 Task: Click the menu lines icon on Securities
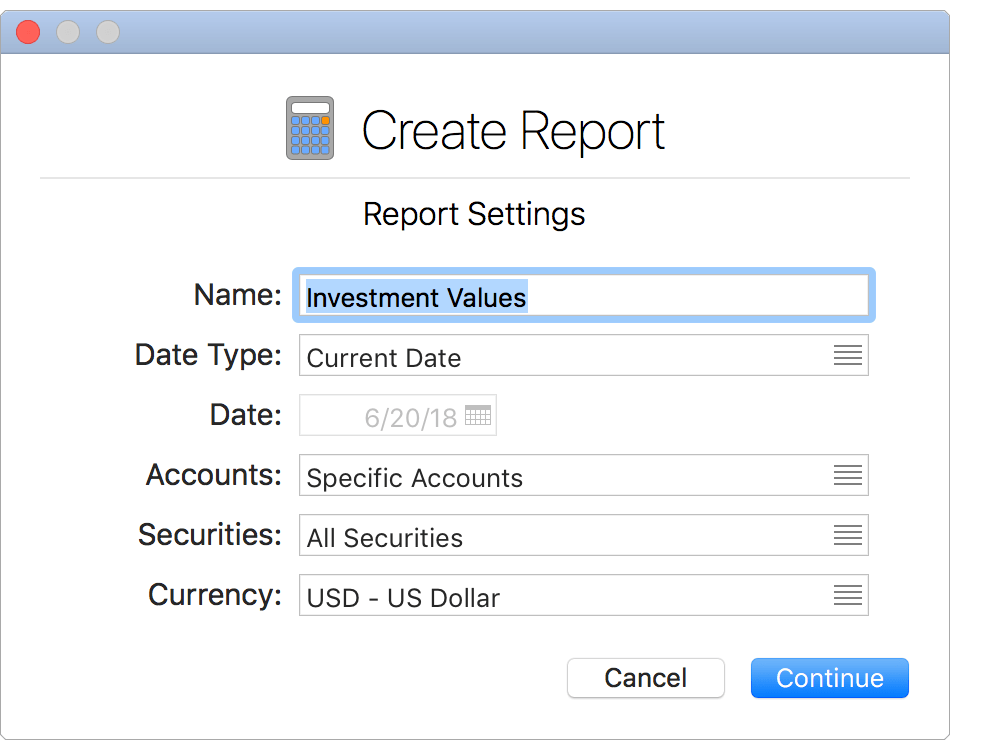pyautogui.click(x=848, y=535)
